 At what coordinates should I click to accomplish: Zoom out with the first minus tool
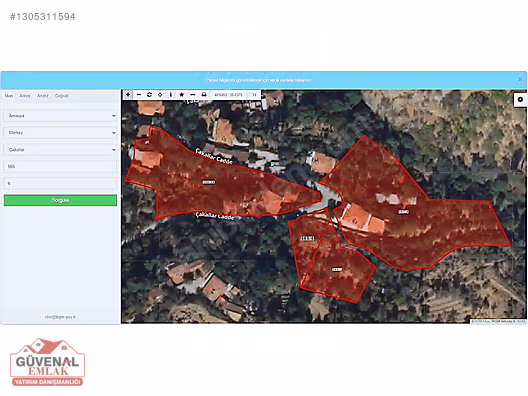point(139,95)
